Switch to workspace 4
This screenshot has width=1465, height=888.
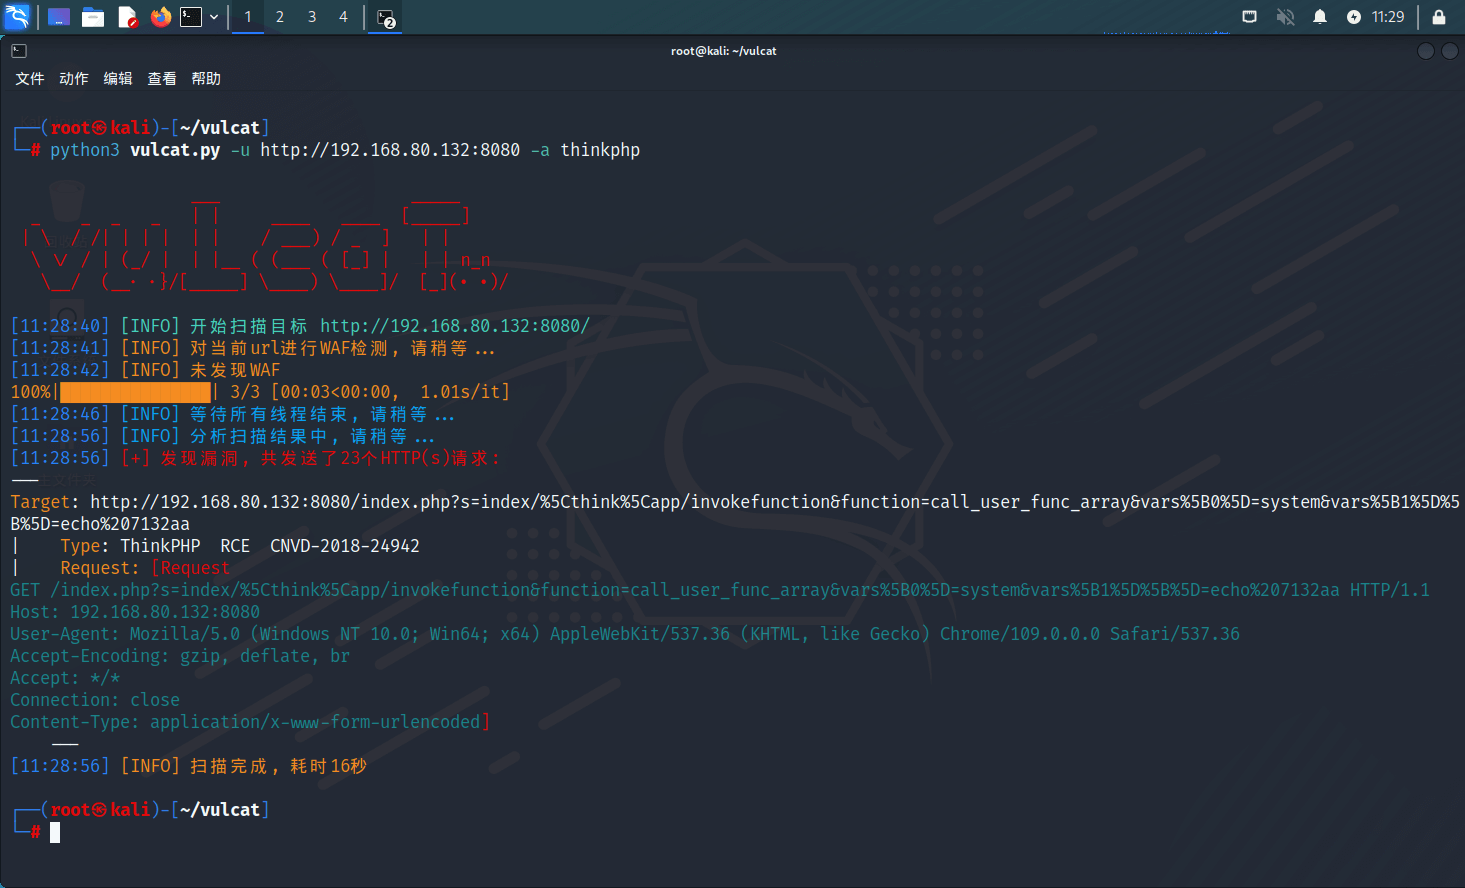click(343, 17)
